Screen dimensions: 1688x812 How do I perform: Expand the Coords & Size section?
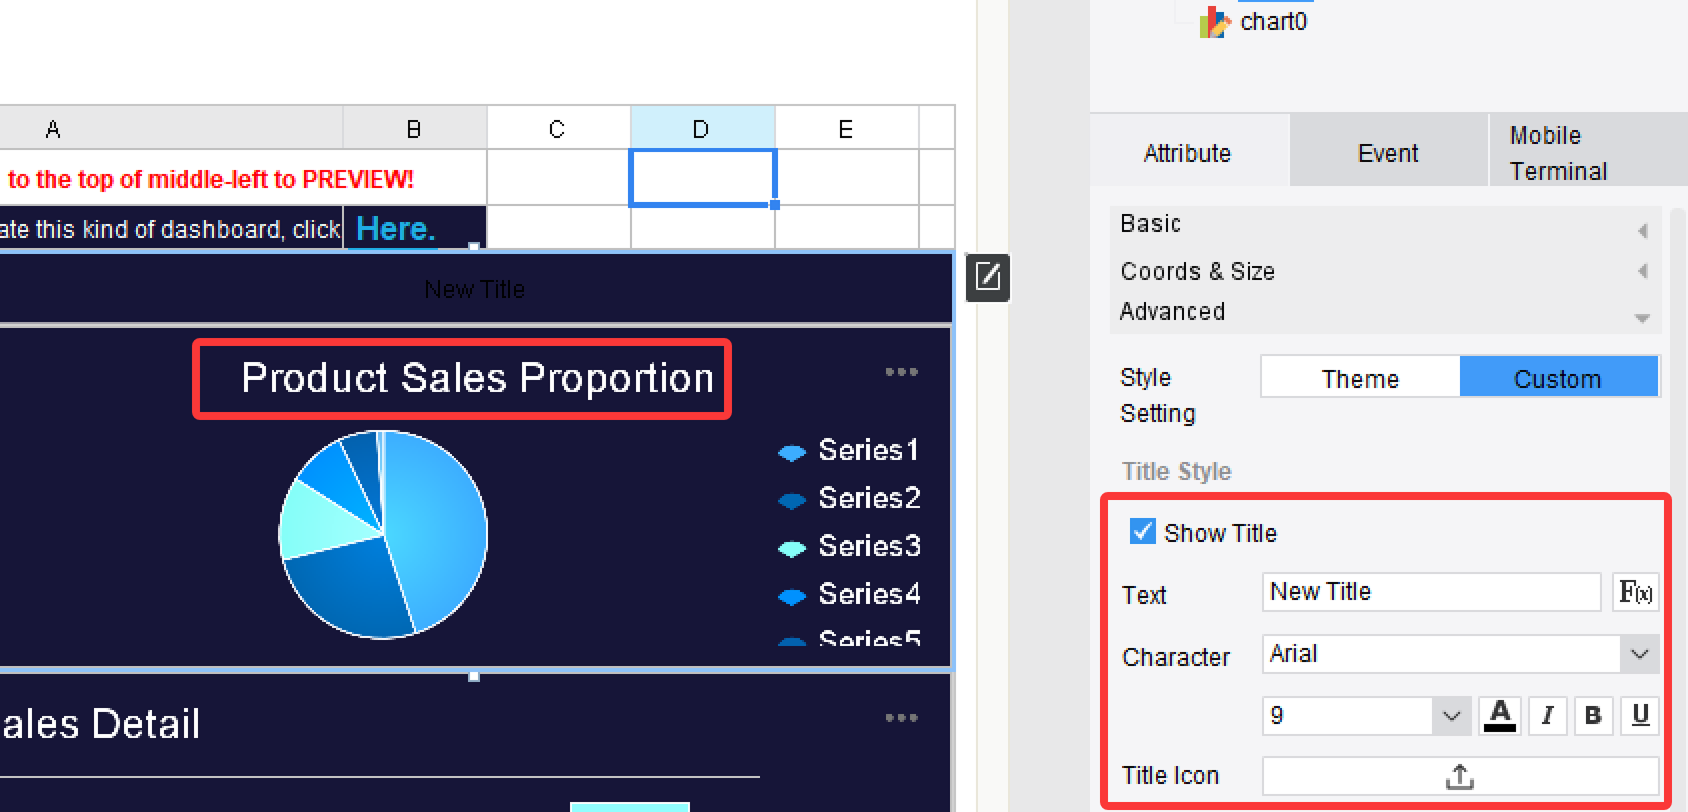tap(1385, 271)
